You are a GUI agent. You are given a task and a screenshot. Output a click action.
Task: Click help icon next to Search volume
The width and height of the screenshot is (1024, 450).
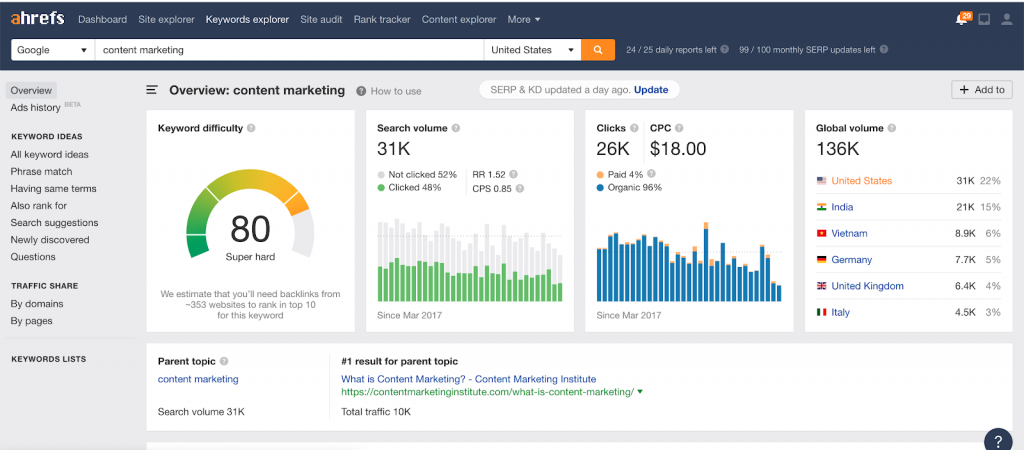[x=456, y=129]
